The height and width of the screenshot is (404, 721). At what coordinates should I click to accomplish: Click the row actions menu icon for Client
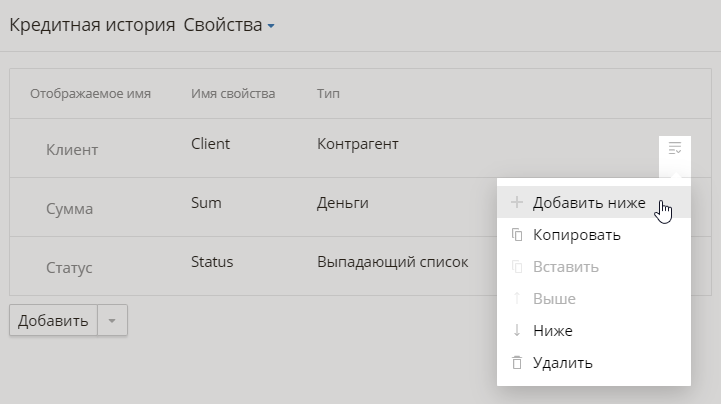[x=675, y=148]
